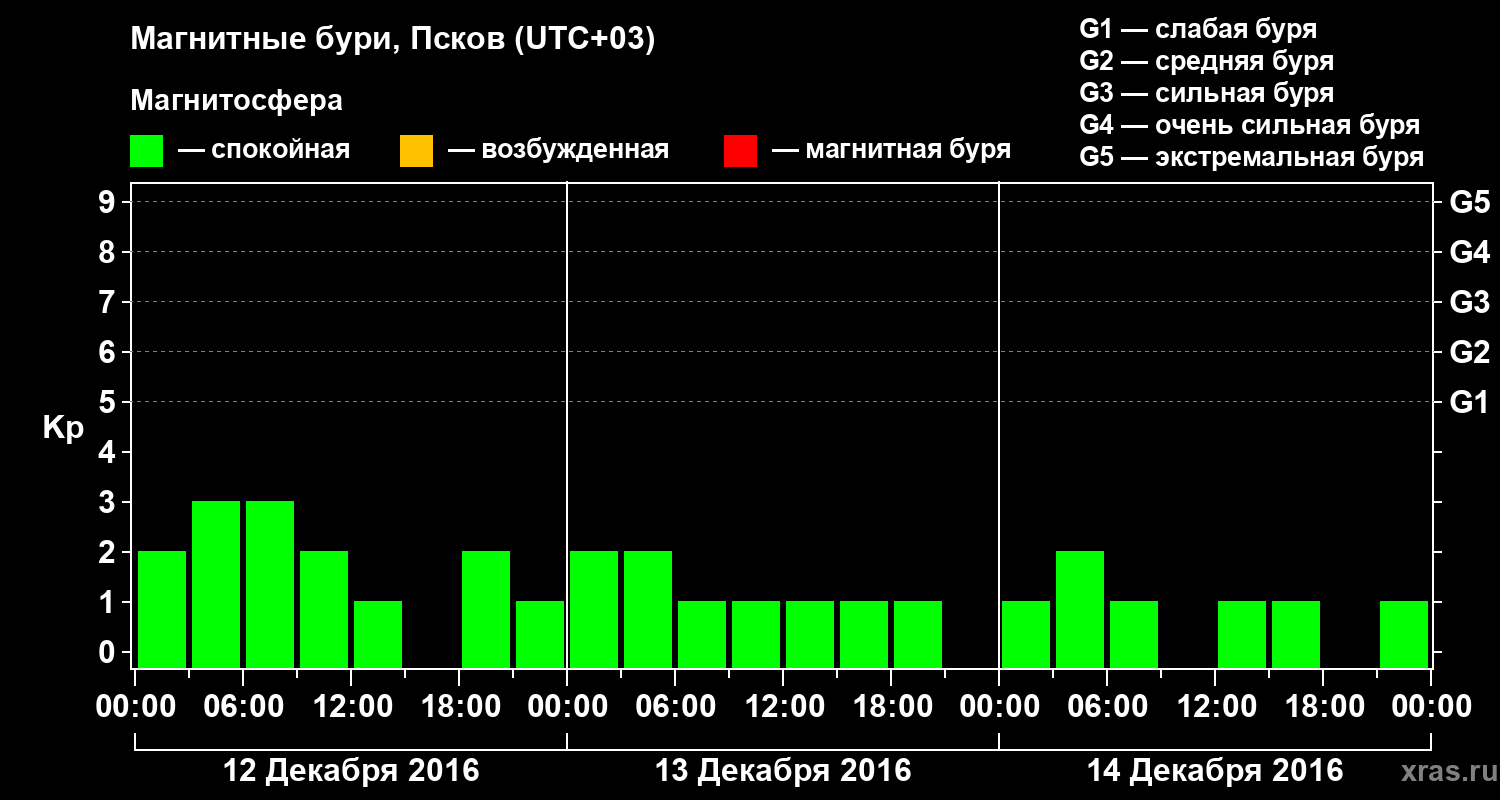The image size is (1500, 800).
Task: Click 14 December's 03:00–06:00 bar (Kp 2)
Action: point(1080,609)
